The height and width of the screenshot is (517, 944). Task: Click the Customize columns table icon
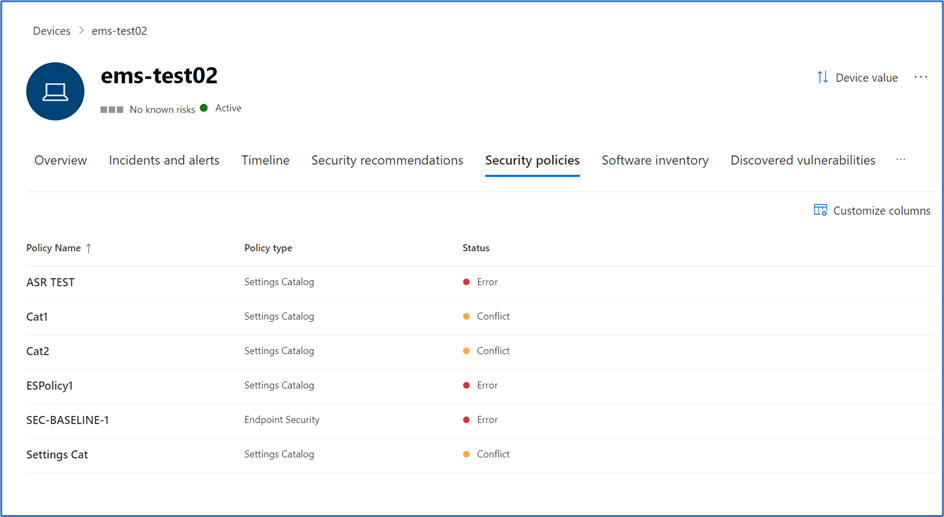[x=820, y=210]
